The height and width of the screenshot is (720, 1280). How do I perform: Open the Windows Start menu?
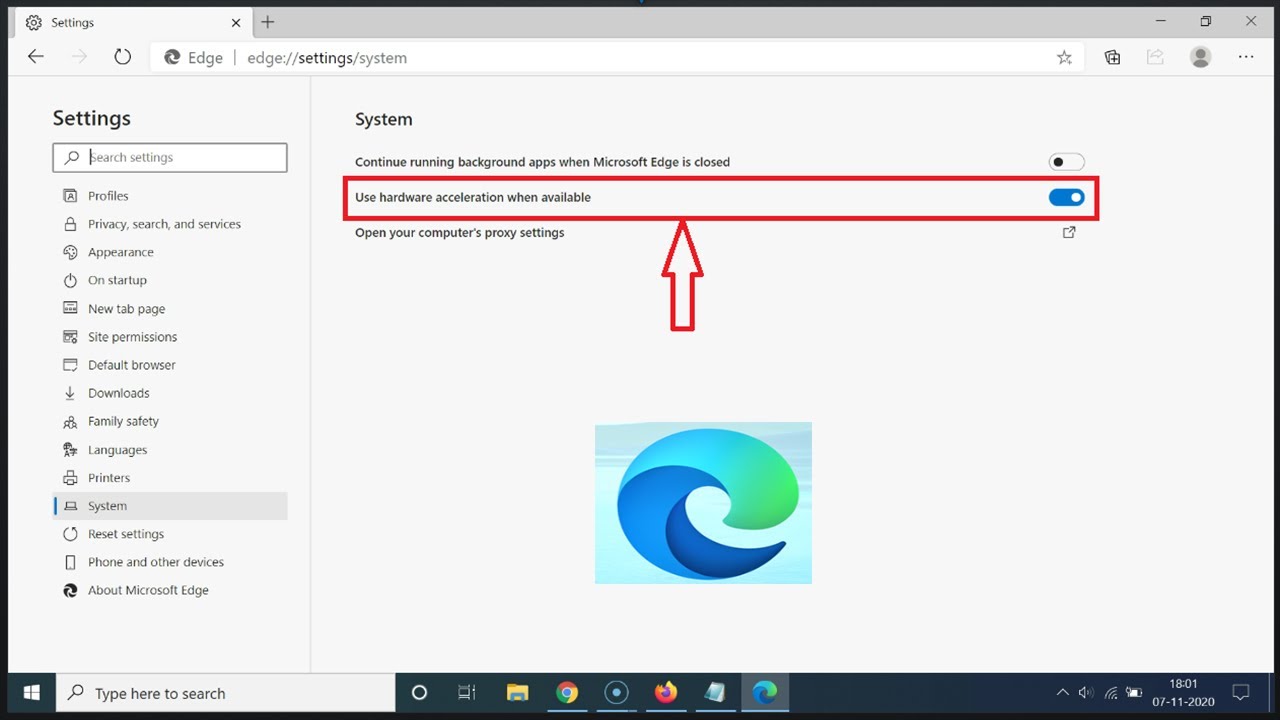31,692
